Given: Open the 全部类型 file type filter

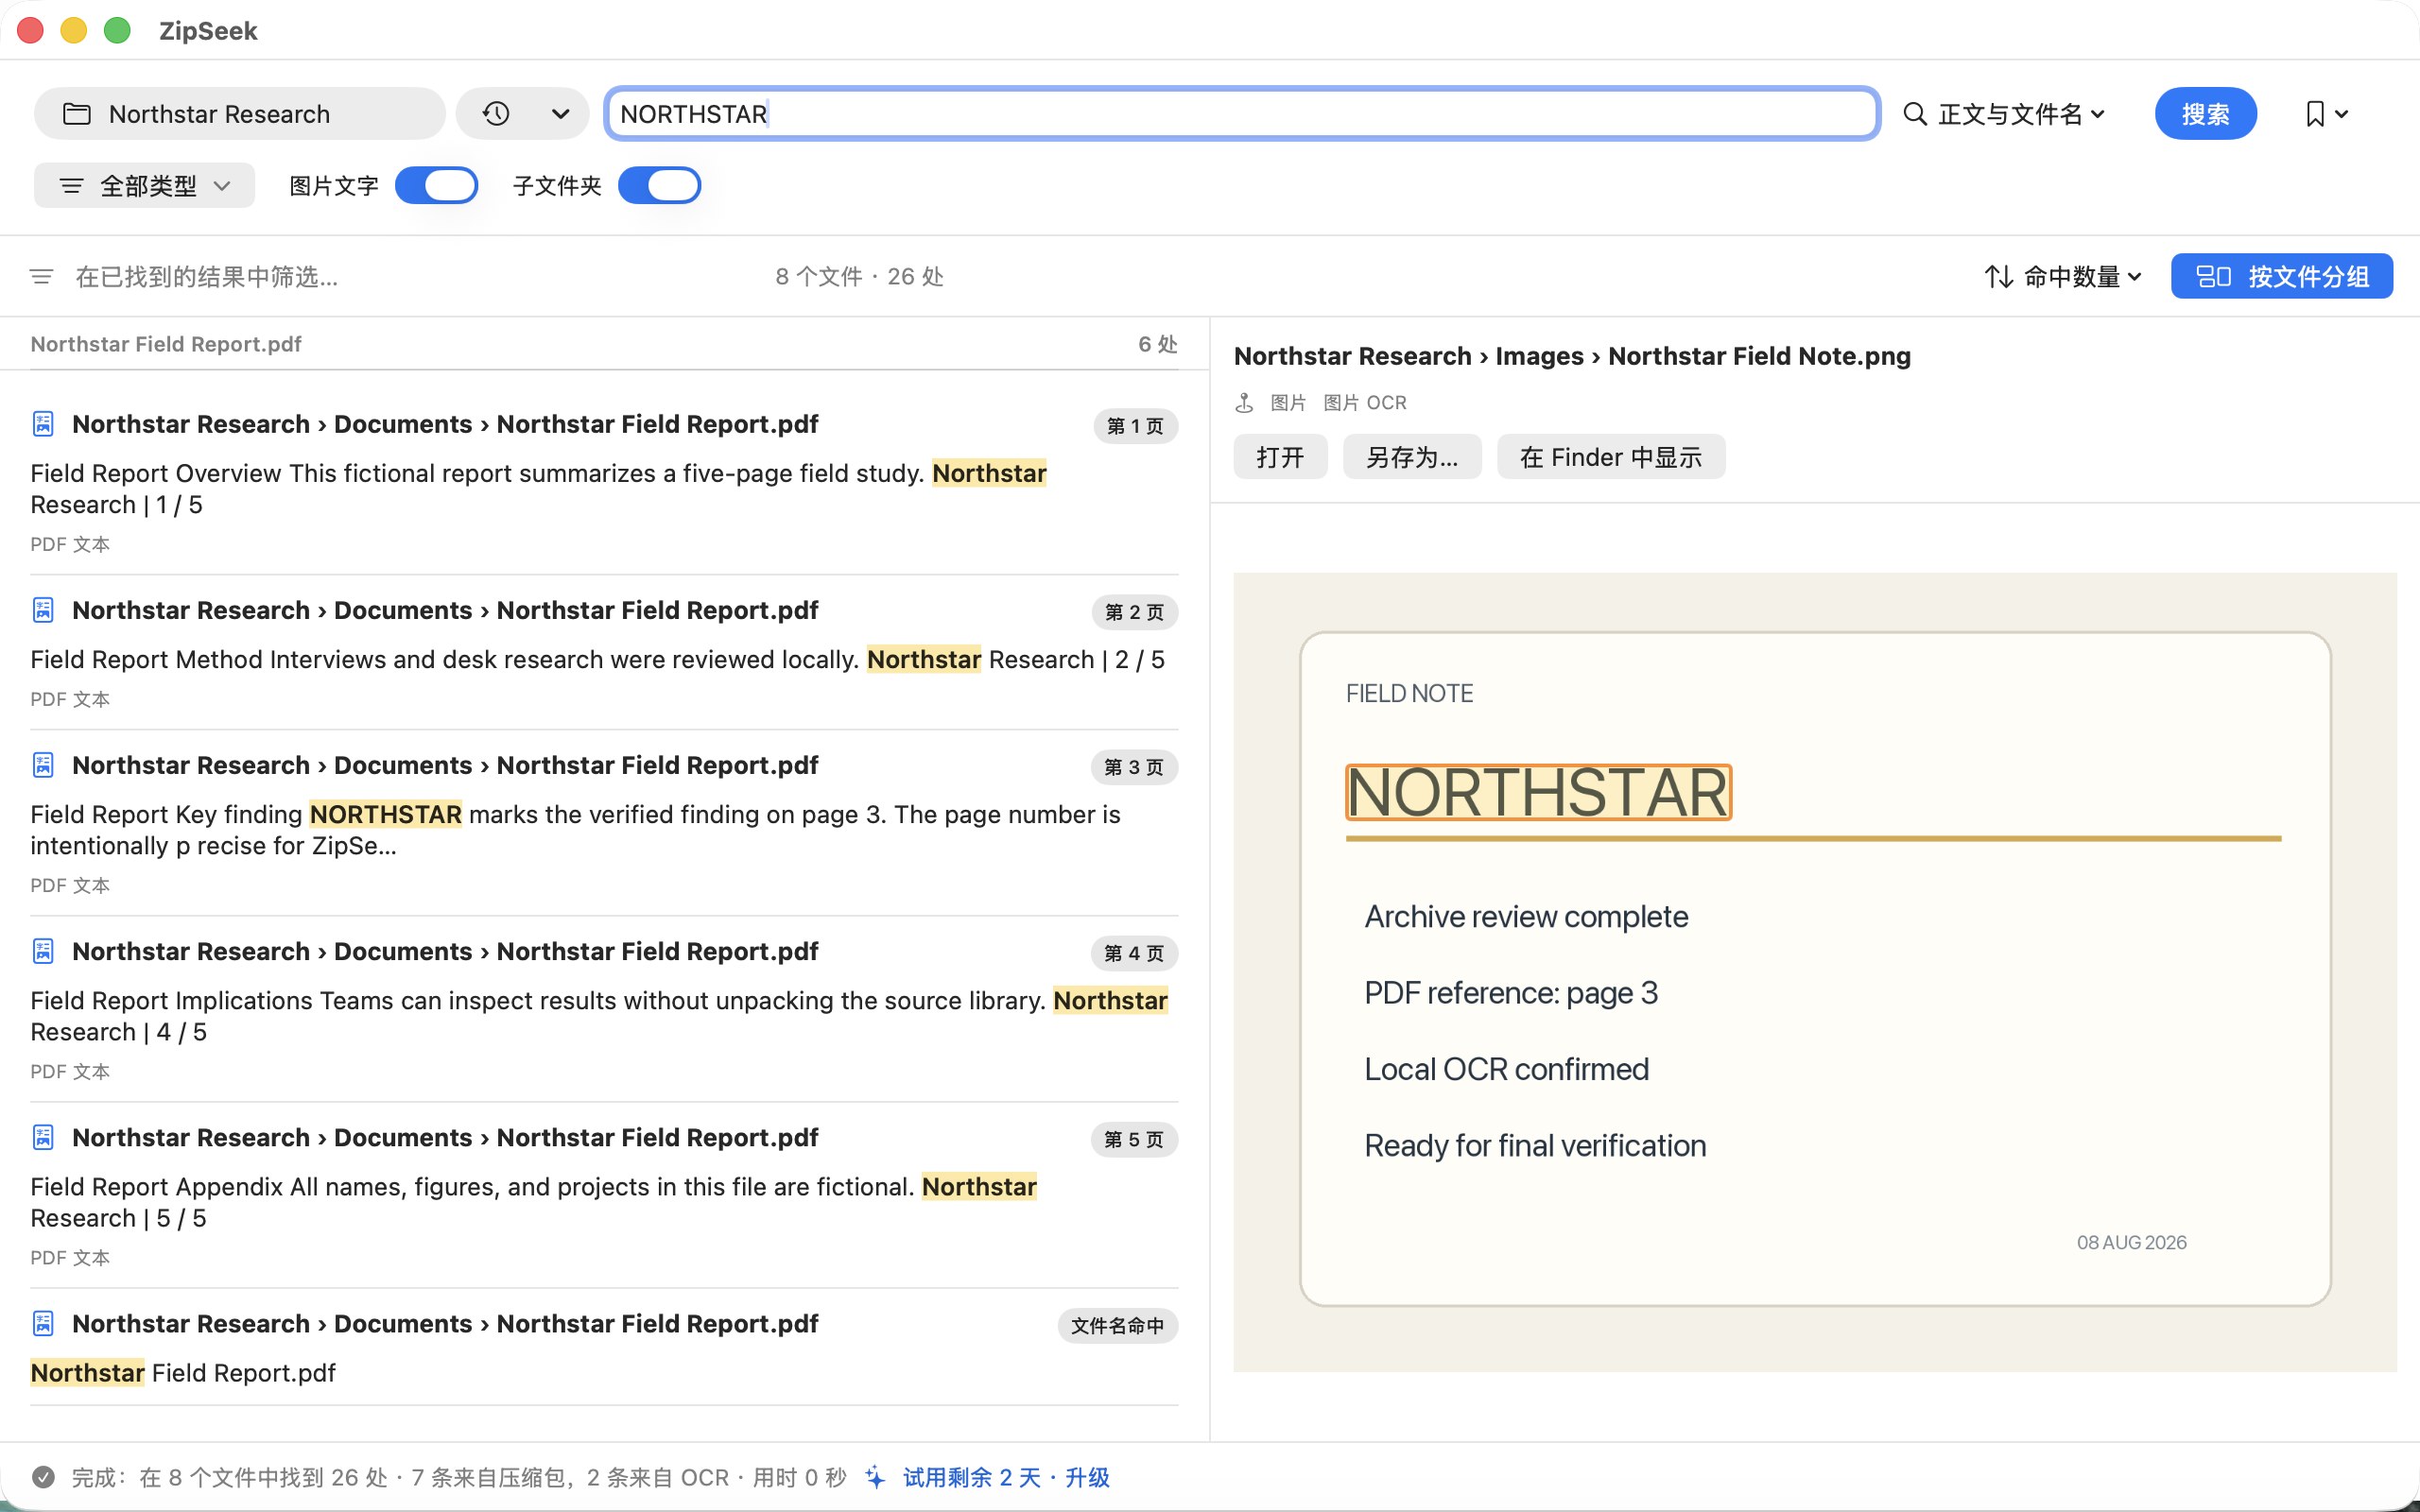Looking at the screenshot, I should [145, 186].
